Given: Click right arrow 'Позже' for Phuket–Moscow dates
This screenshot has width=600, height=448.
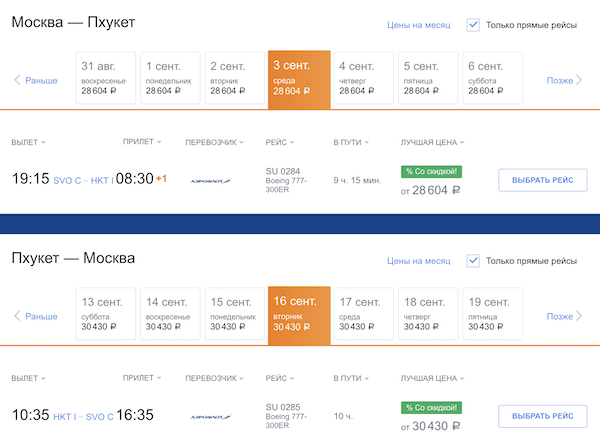Looking at the screenshot, I should pyautogui.click(x=564, y=316).
